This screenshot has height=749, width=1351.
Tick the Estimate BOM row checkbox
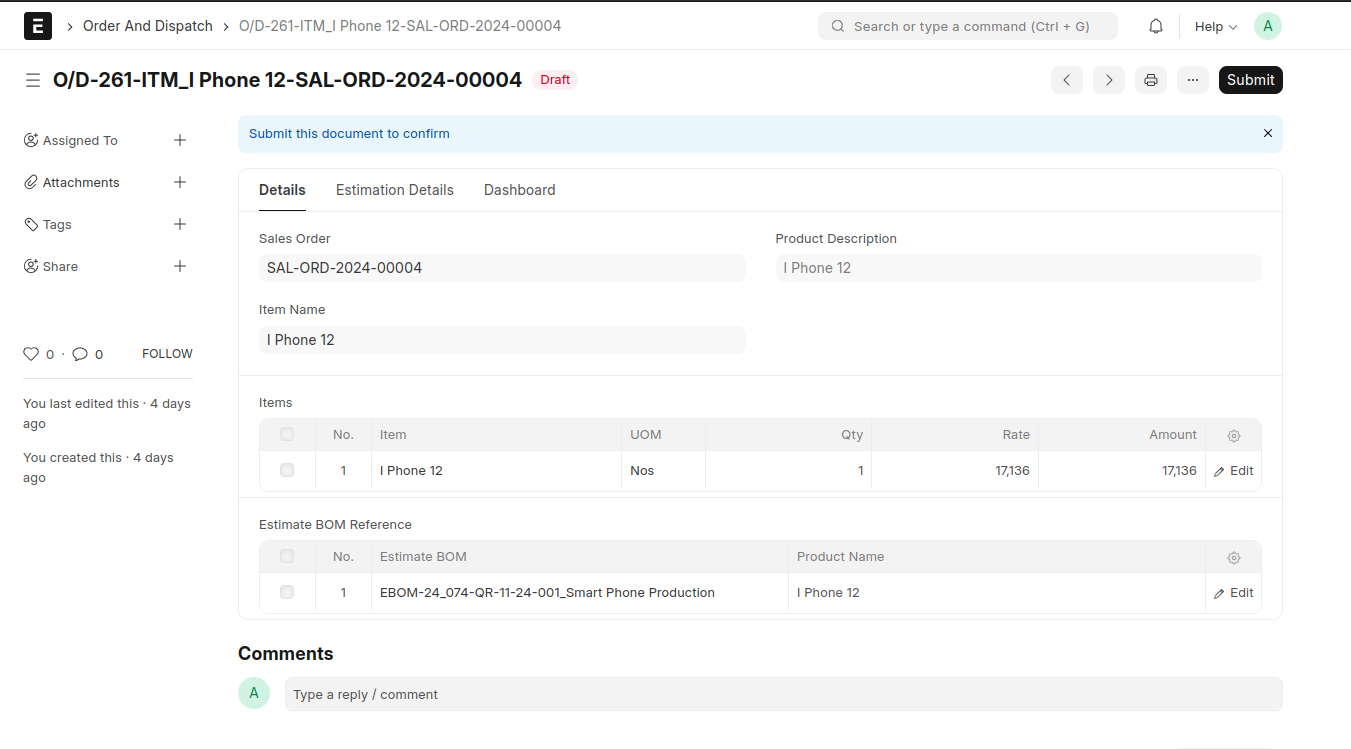pos(287,593)
